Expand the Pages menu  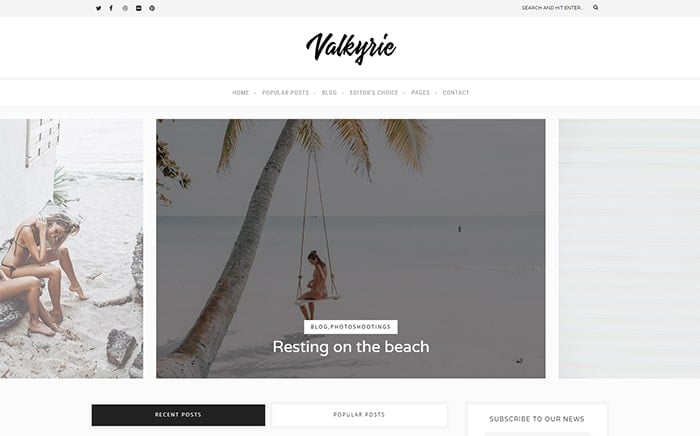(x=421, y=93)
